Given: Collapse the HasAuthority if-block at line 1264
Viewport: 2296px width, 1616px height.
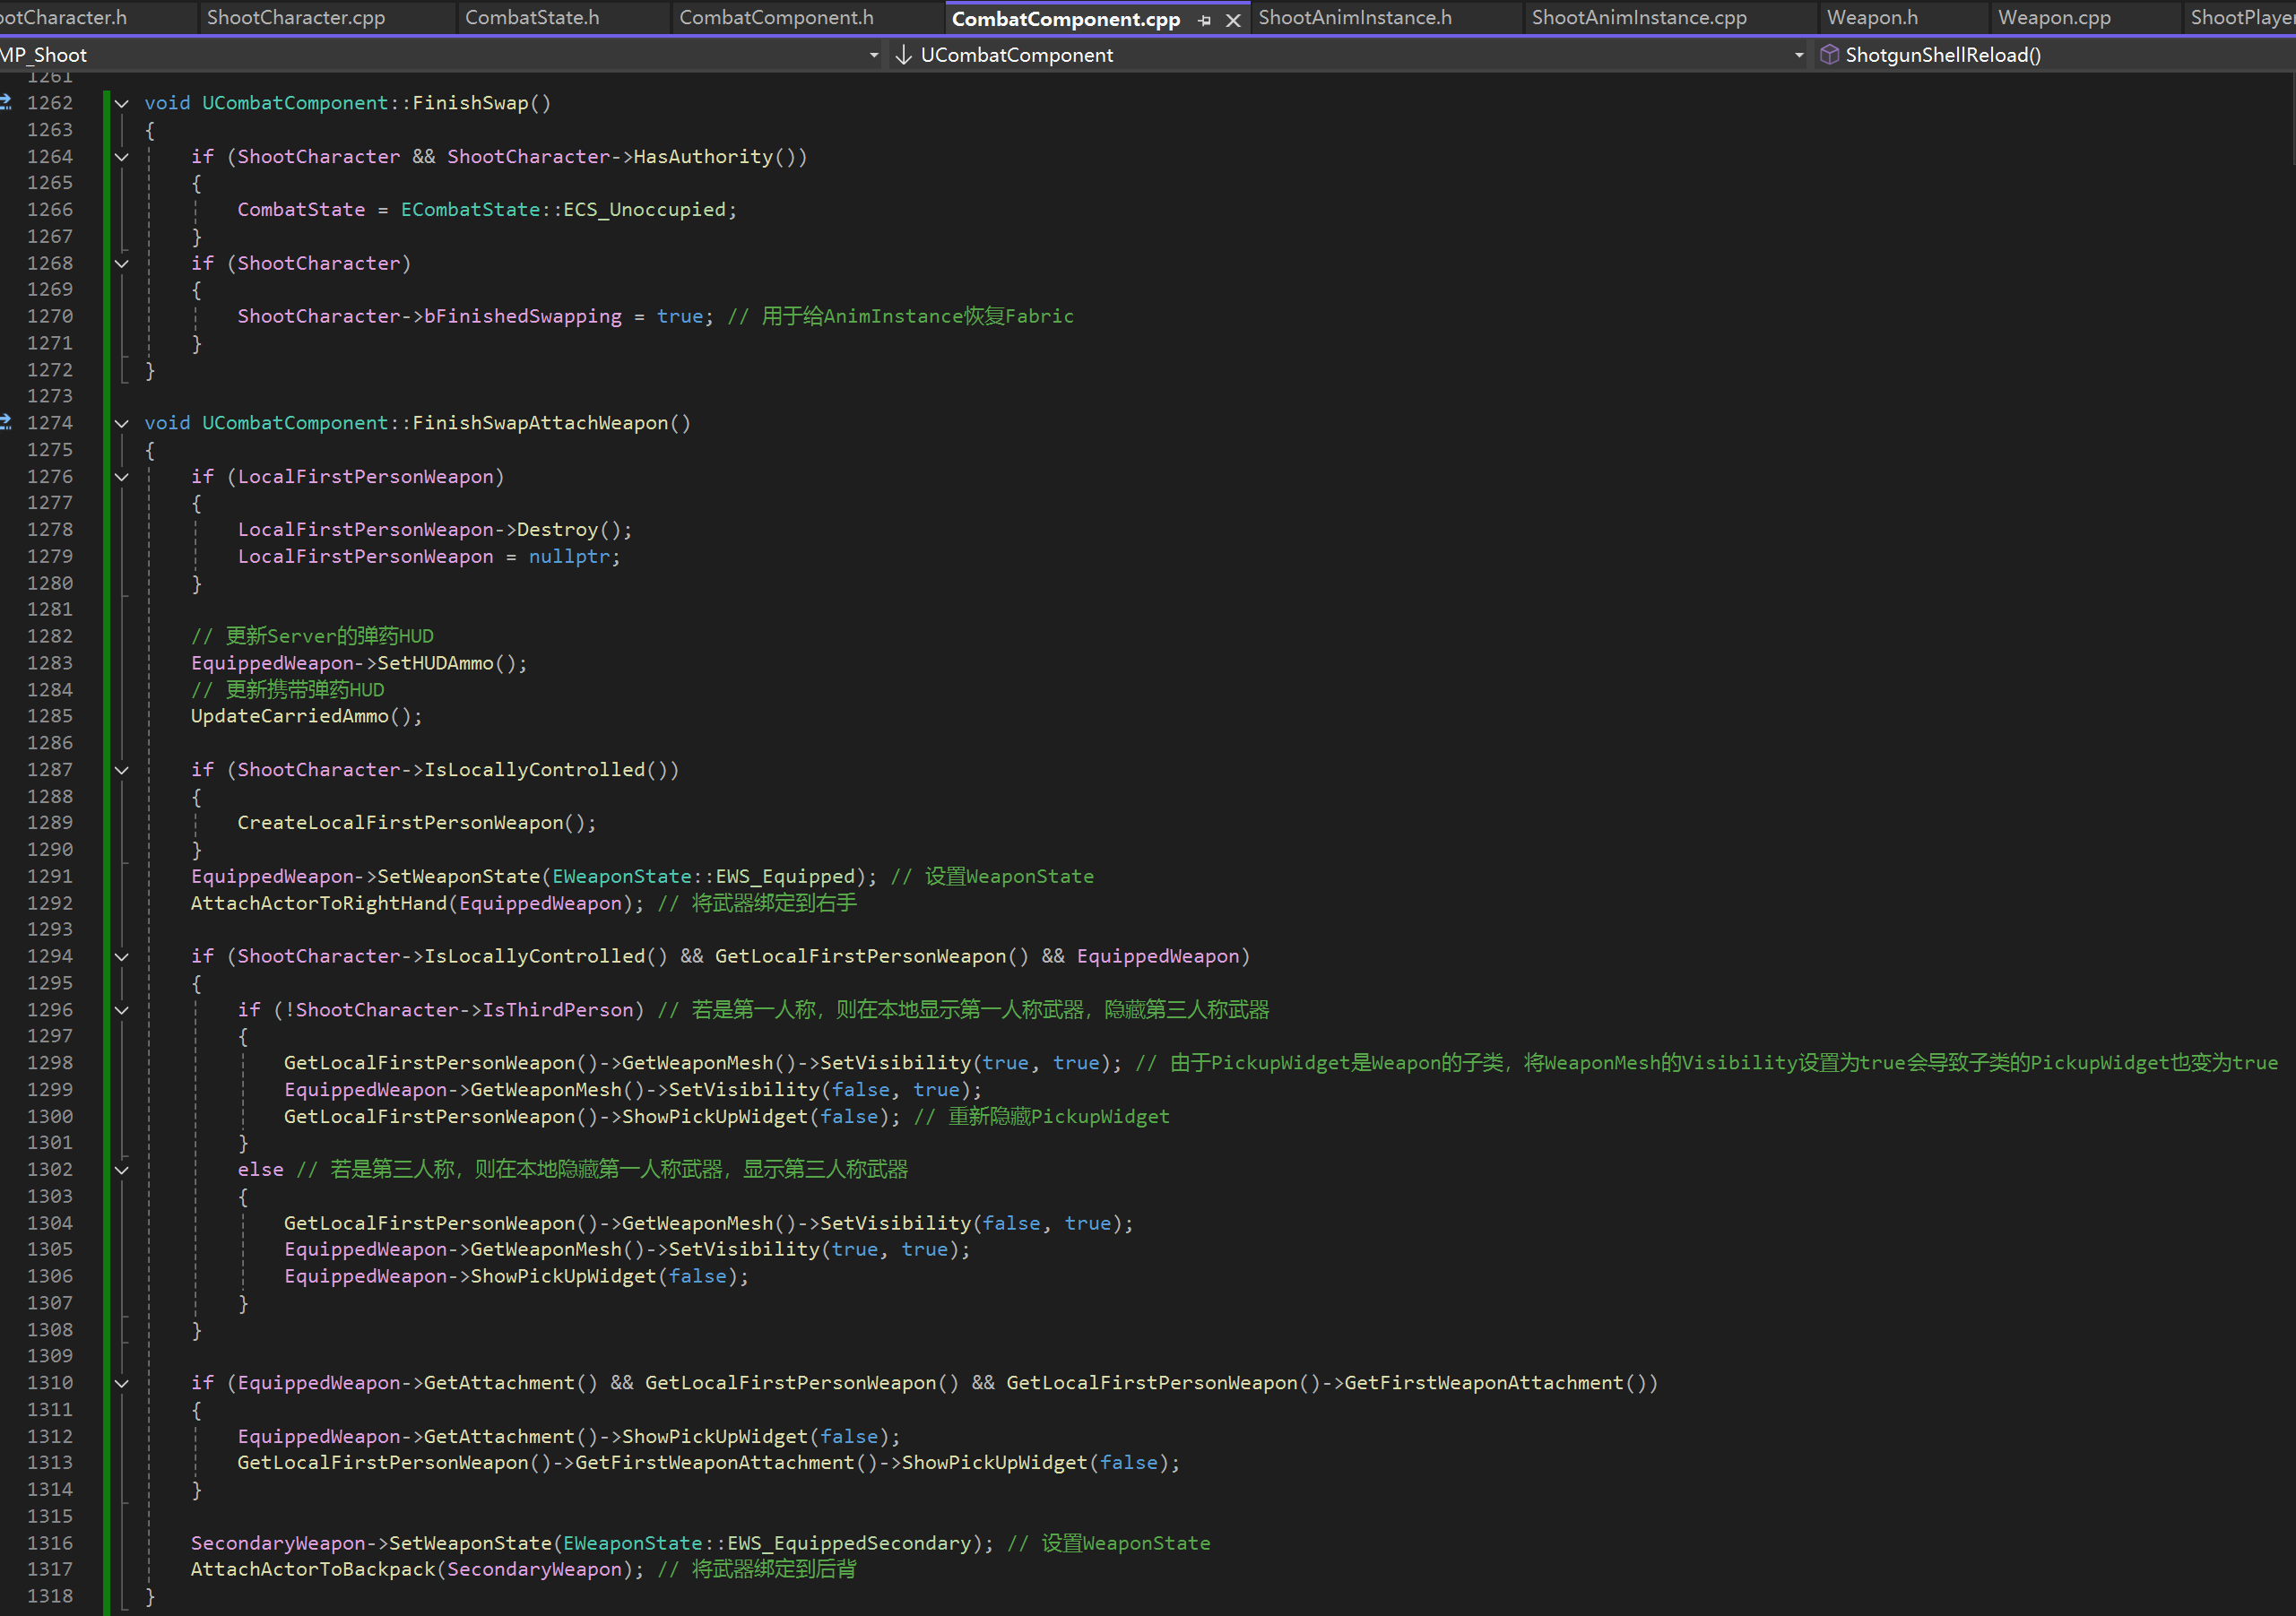Looking at the screenshot, I should pyautogui.click(x=122, y=157).
